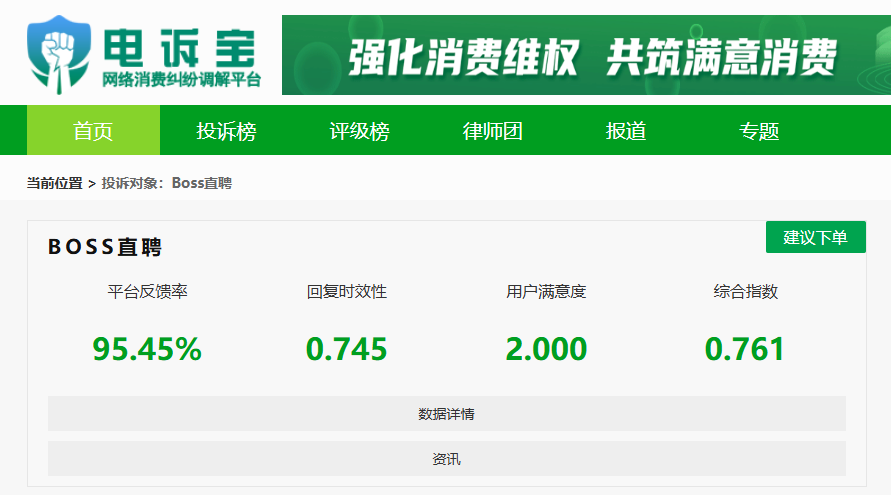Click the 用户满意度 label
The width and height of the screenshot is (891, 495).
546,292
